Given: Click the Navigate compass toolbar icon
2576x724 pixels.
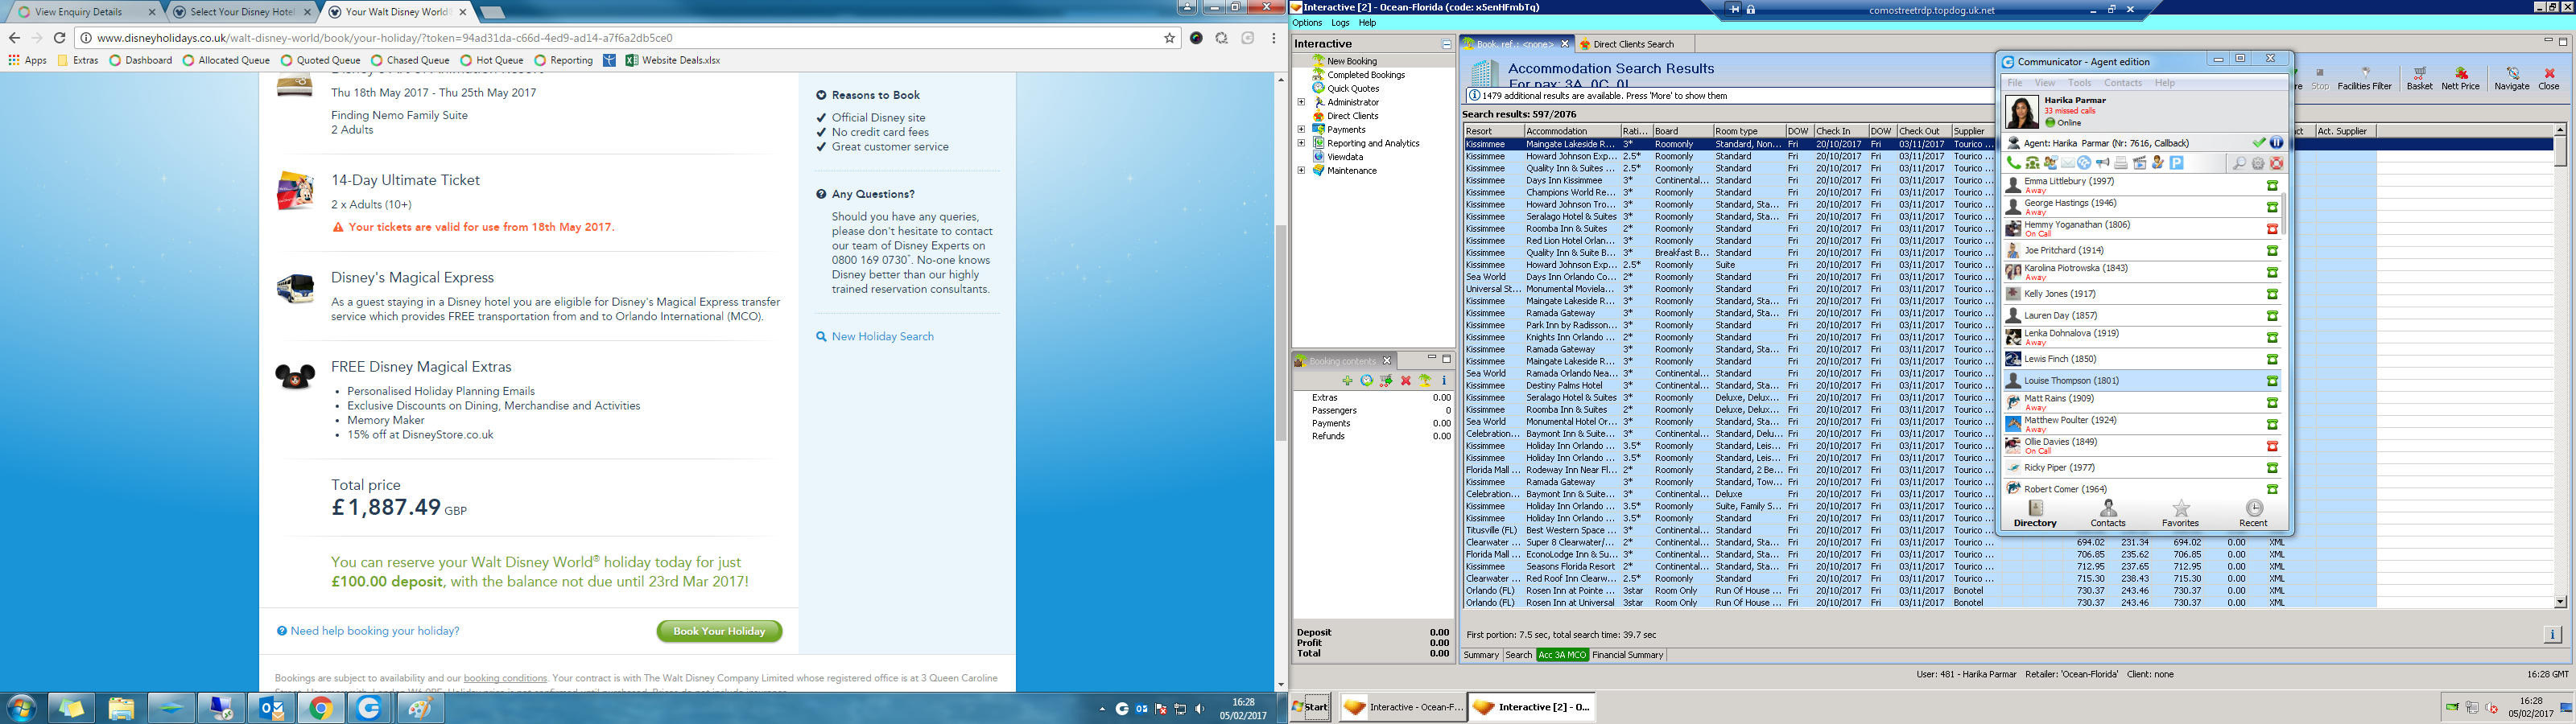Looking at the screenshot, I should 2511,79.
